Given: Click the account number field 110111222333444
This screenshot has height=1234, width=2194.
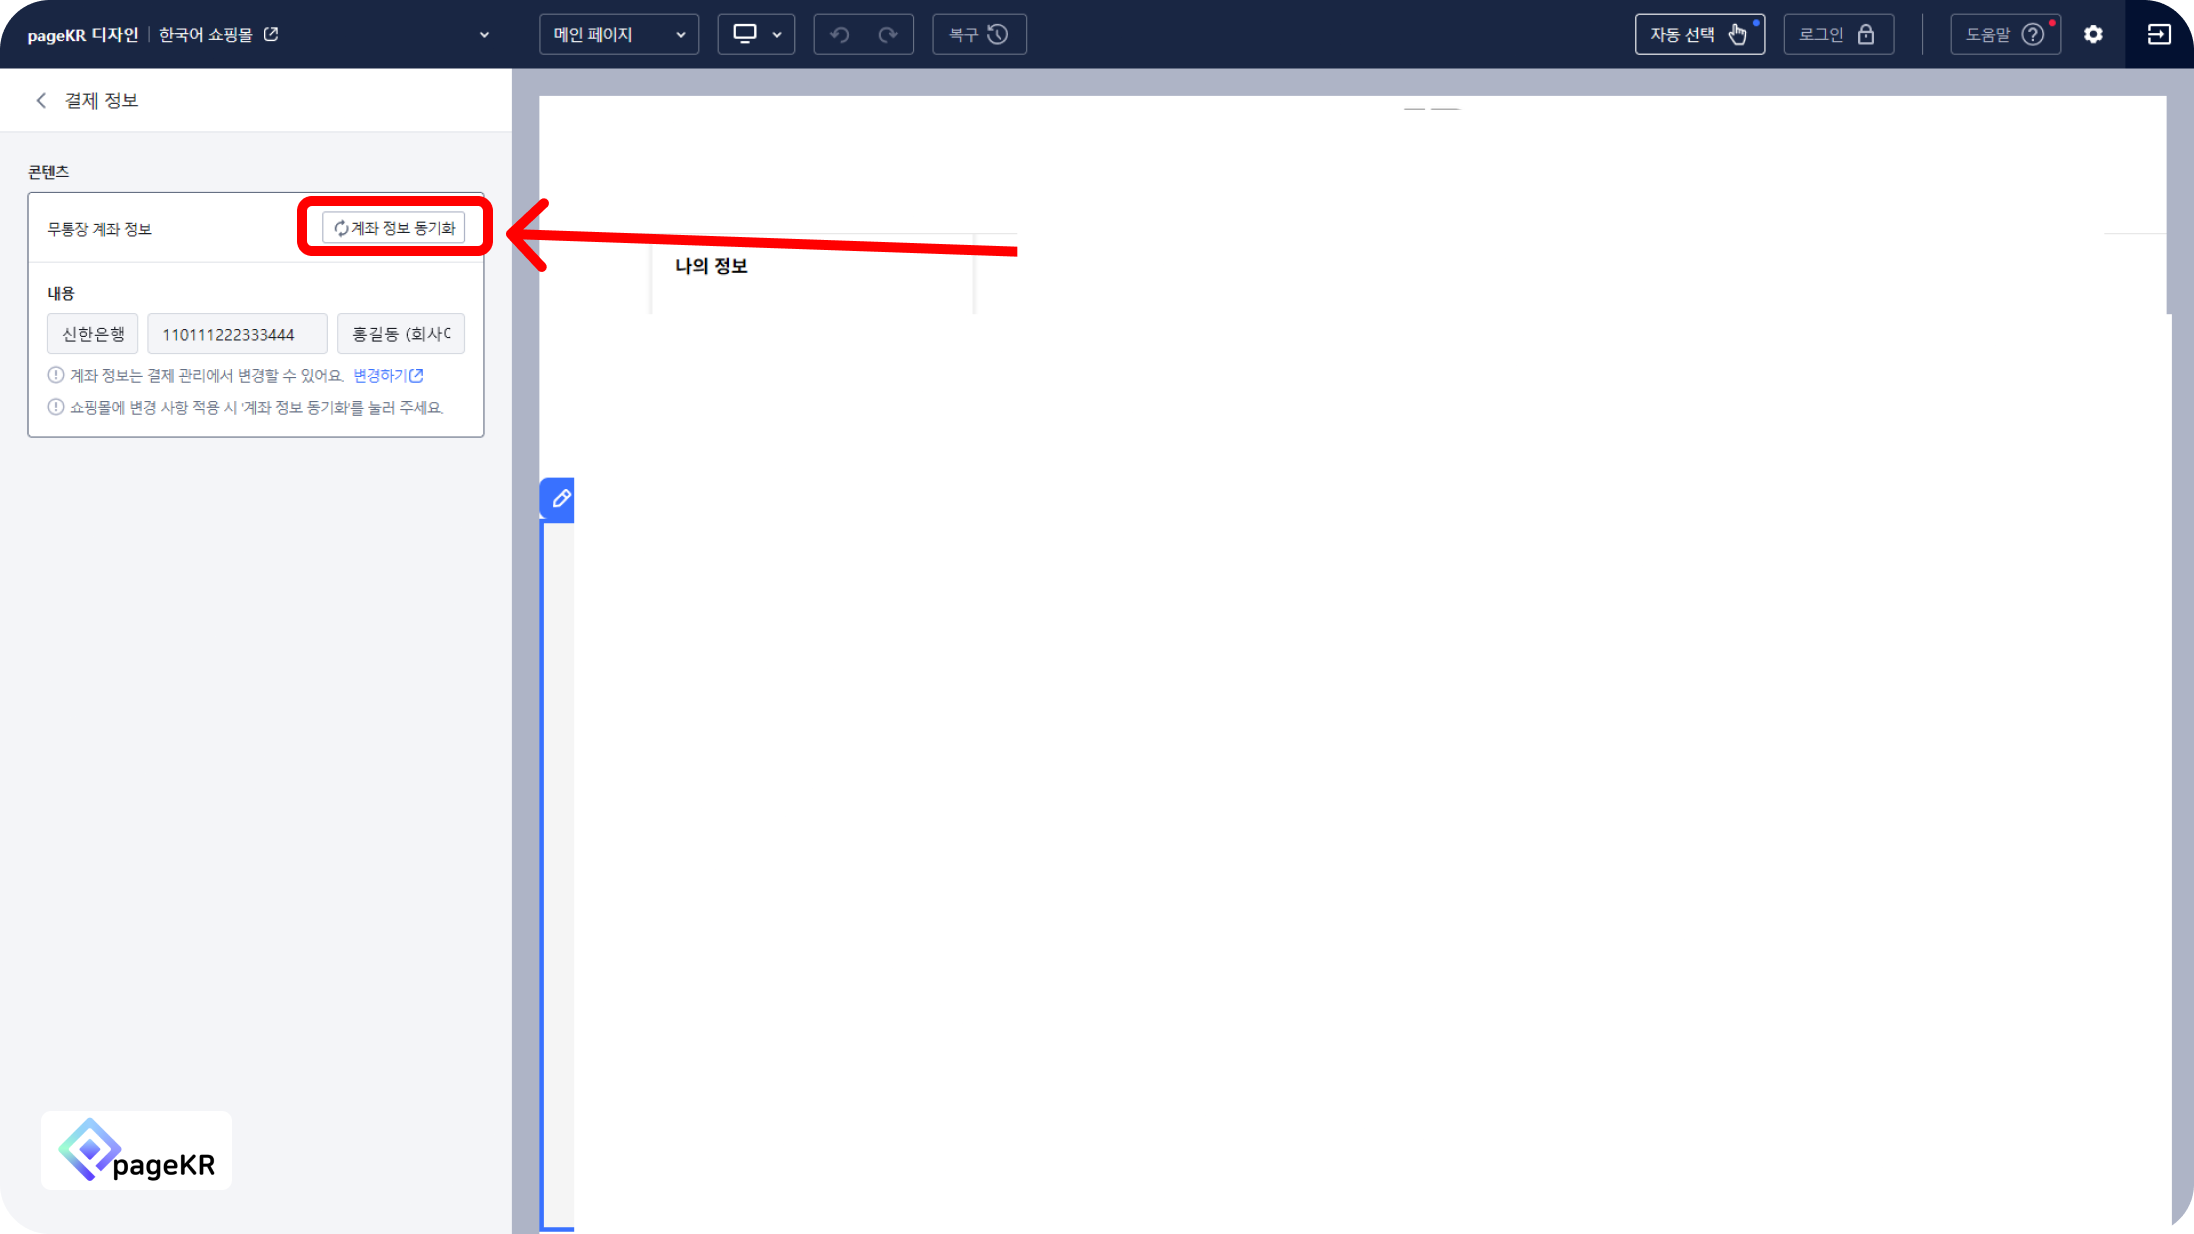Looking at the screenshot, I should (237, 334).
